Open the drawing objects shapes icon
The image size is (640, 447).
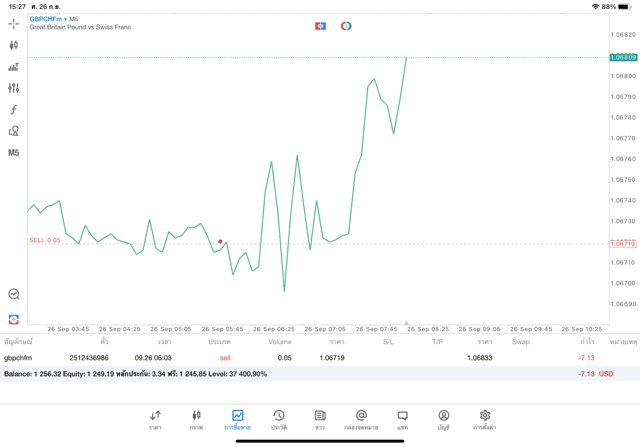pyautogui.click(x=14, y=131)
